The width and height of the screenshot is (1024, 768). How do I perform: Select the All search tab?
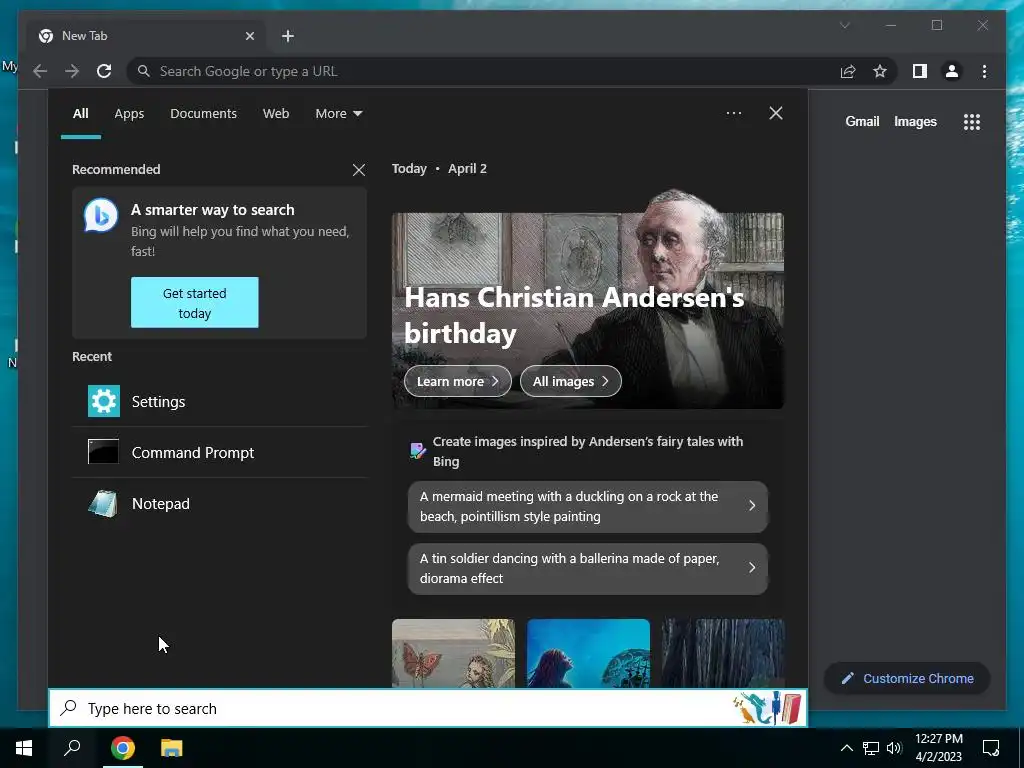click(80, 114)
